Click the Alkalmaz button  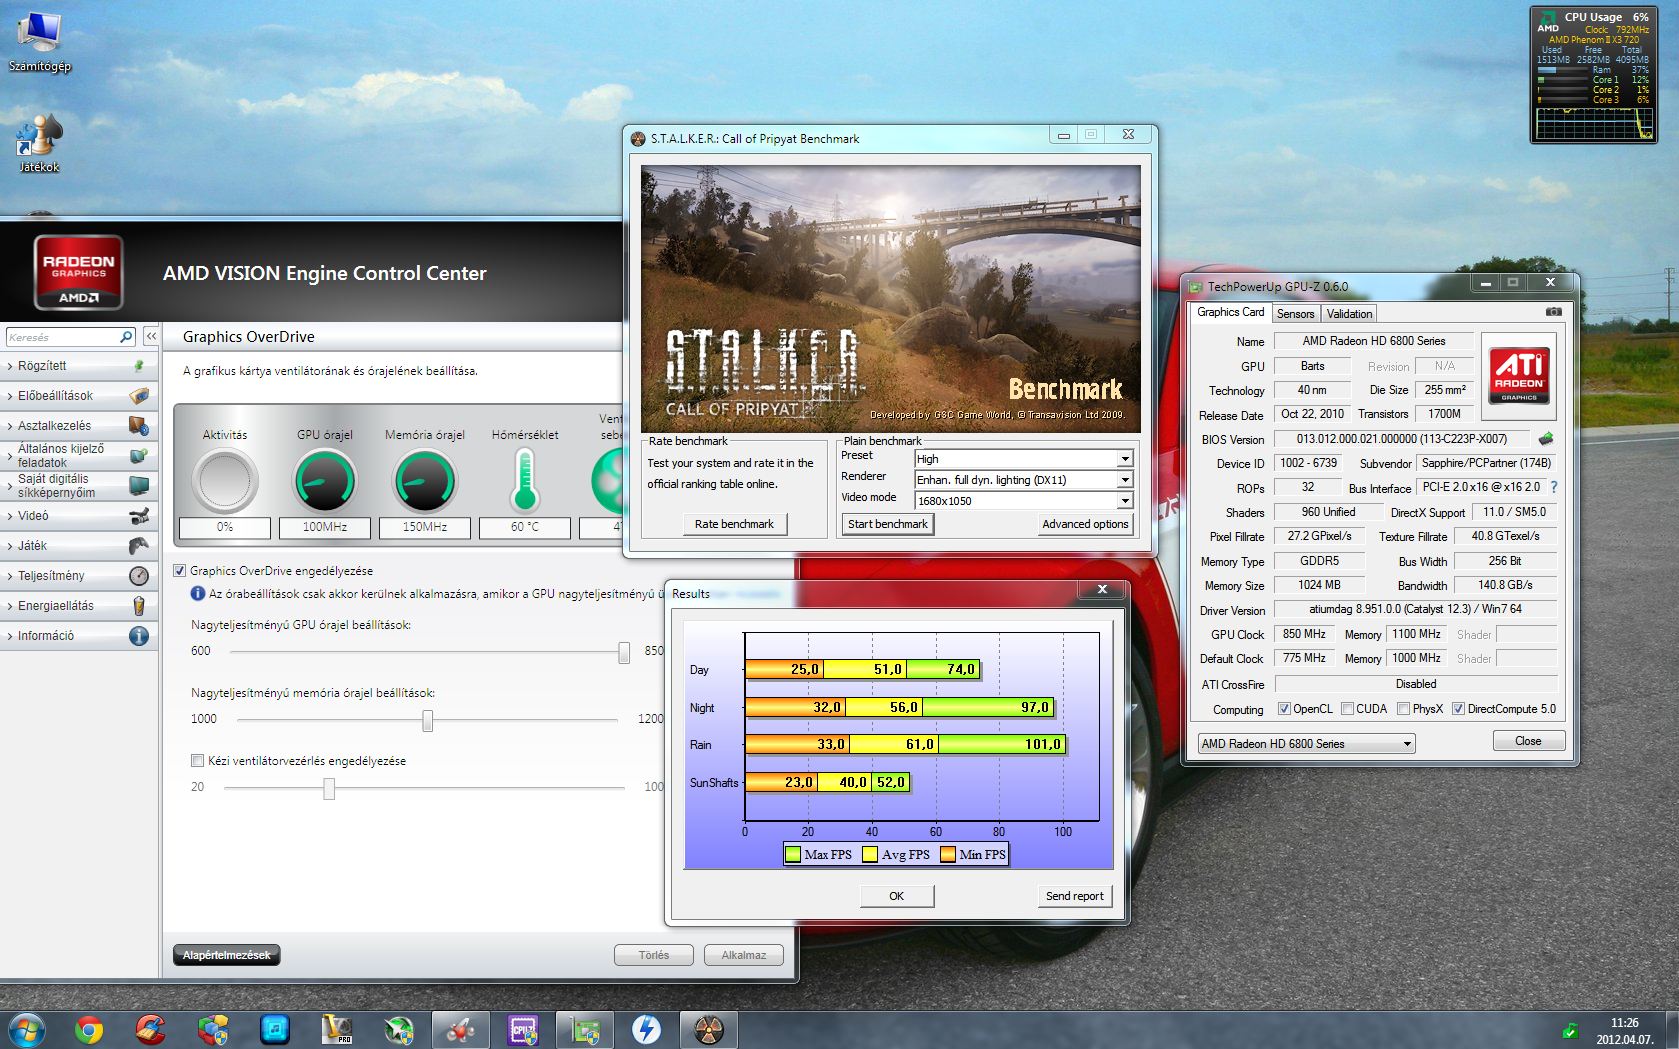pos(744,955)
